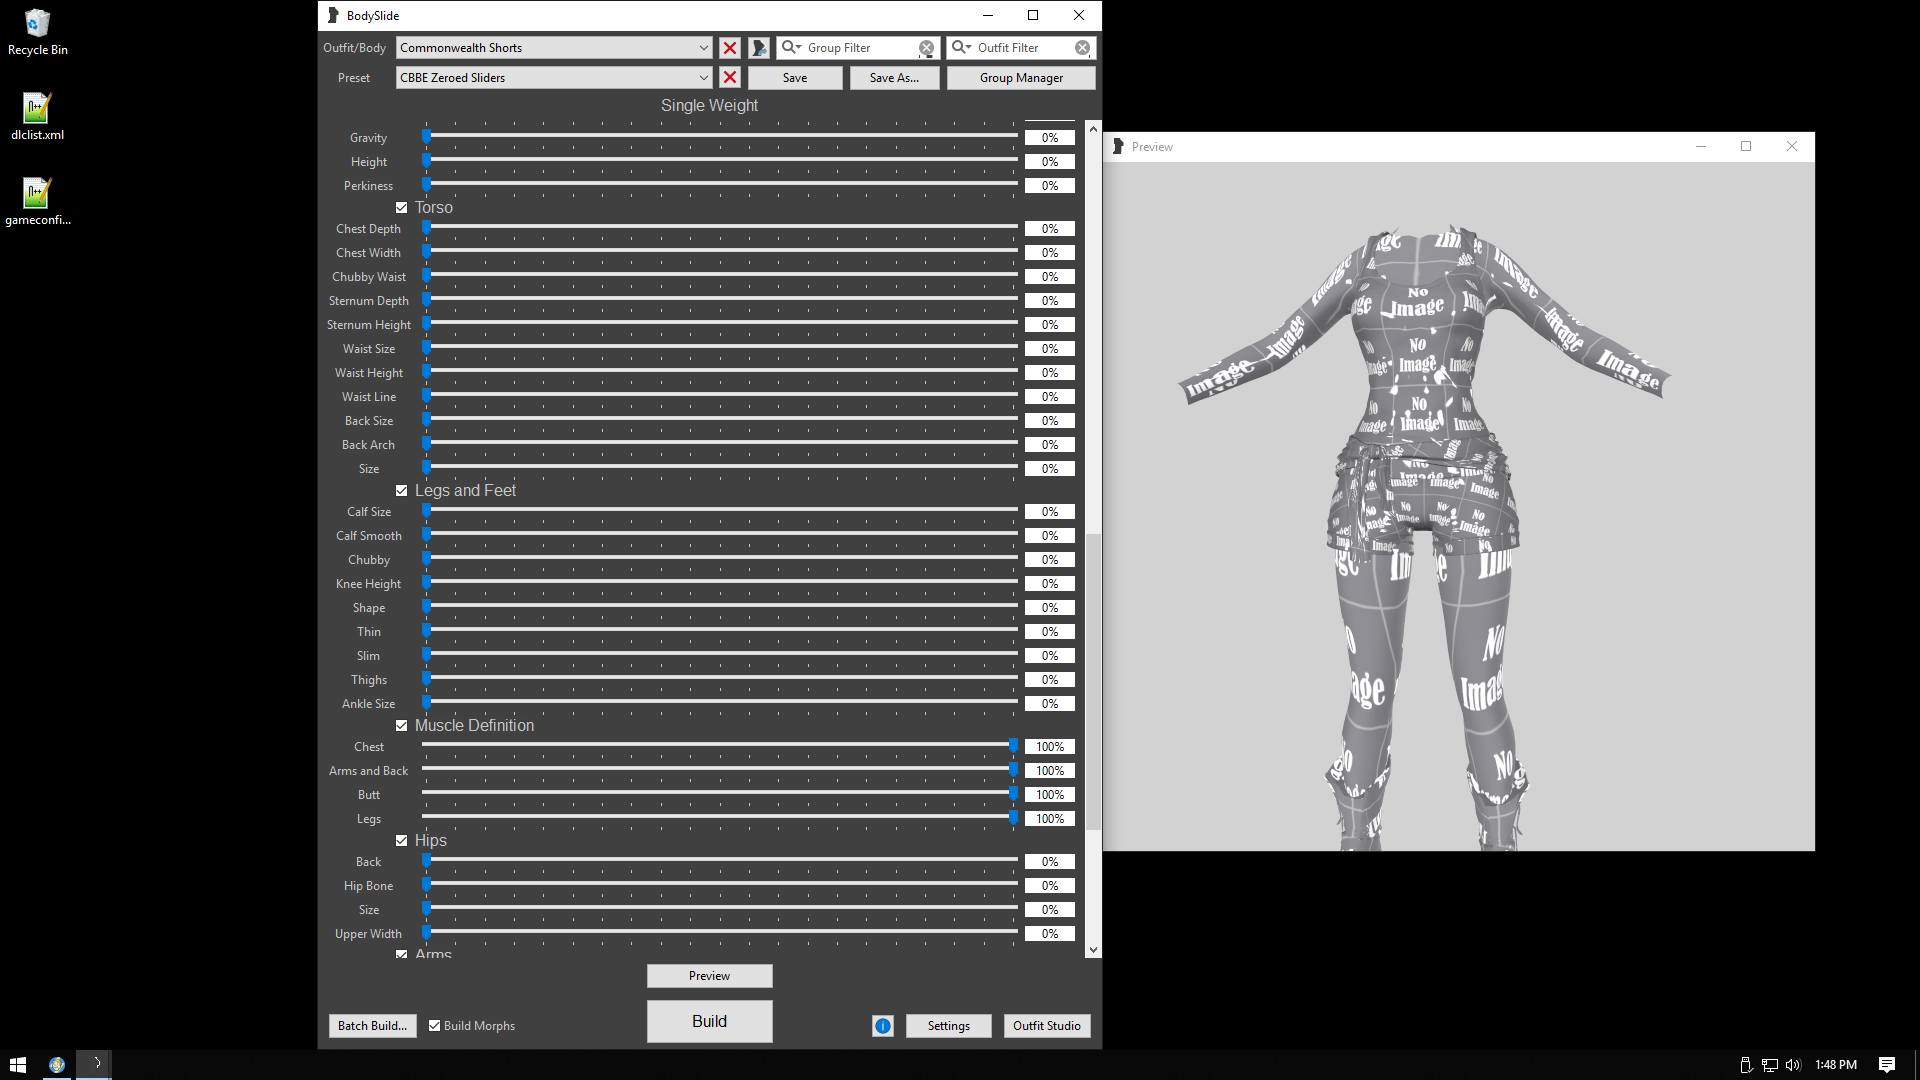Image resolution: width=1920 pixels, height=1080 pixels.
Task: Toggle the Legs and Feet checkbox
Action: click(402, 491)
